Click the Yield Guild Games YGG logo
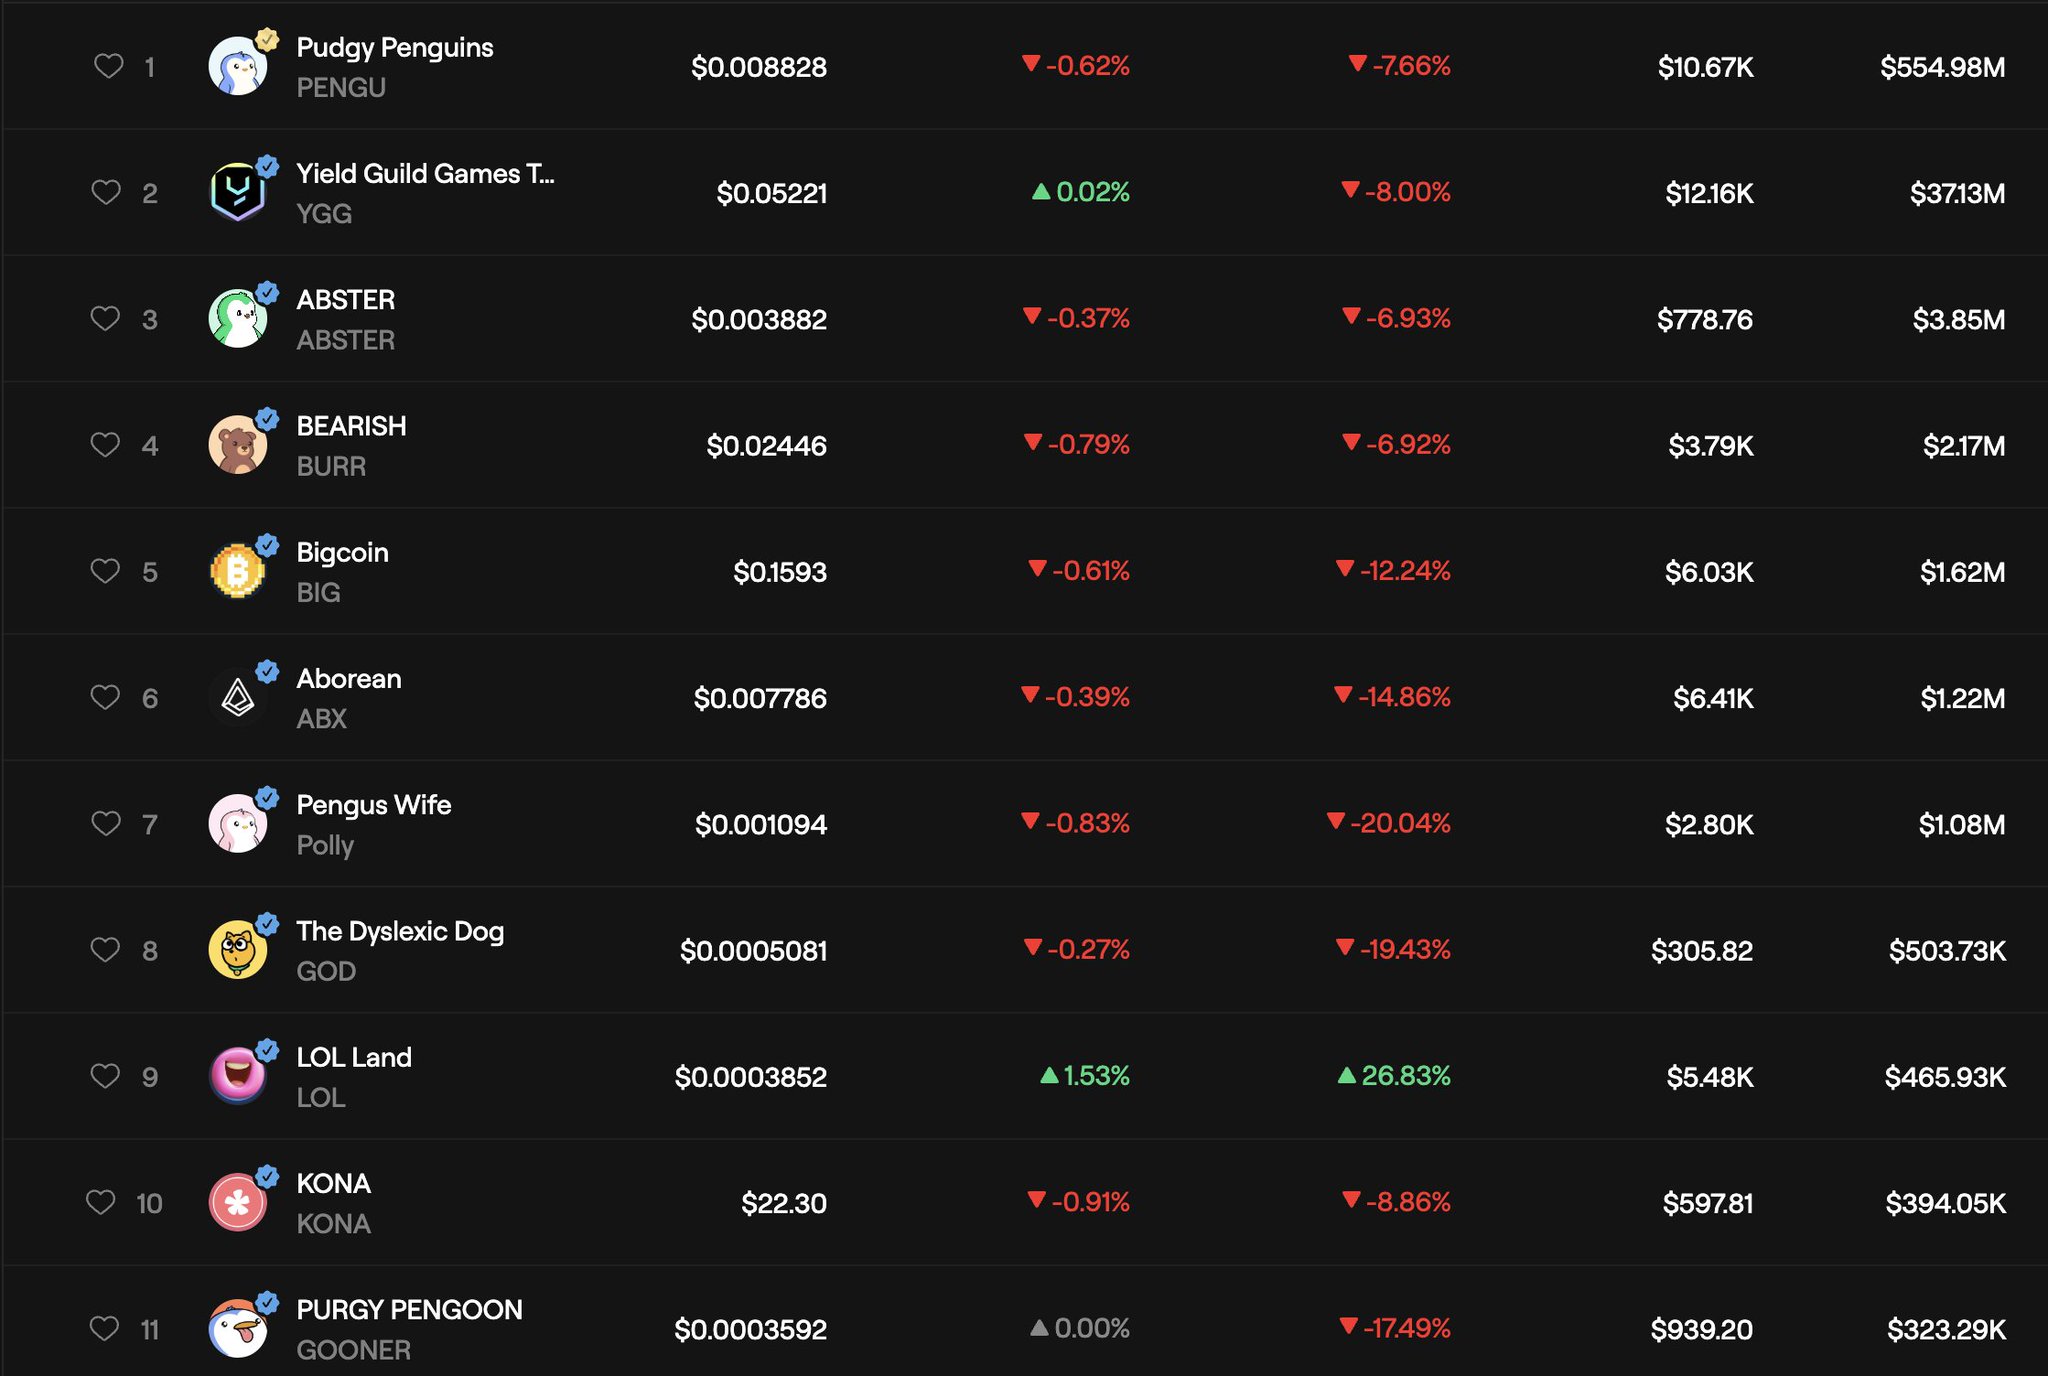The height and width of the screenshot is (1376, 2048). tap(237, 193)
